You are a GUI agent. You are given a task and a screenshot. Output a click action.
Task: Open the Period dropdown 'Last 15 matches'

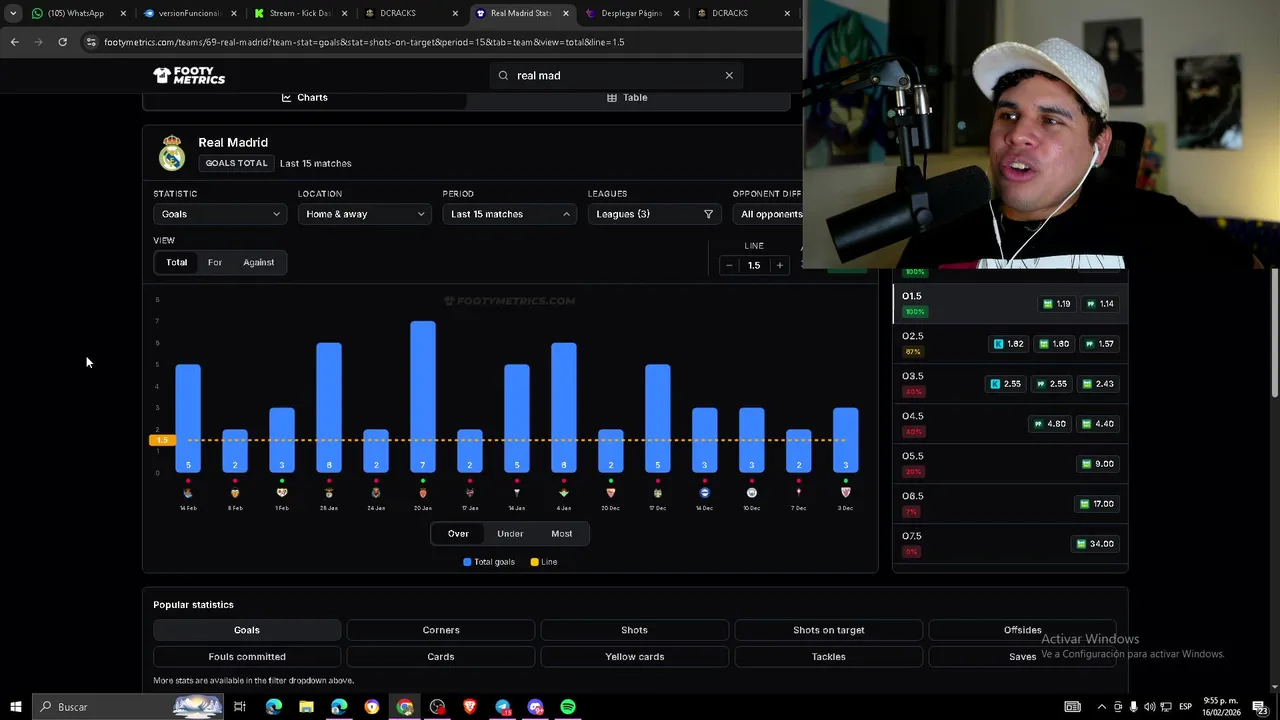[x=509, y=214]
